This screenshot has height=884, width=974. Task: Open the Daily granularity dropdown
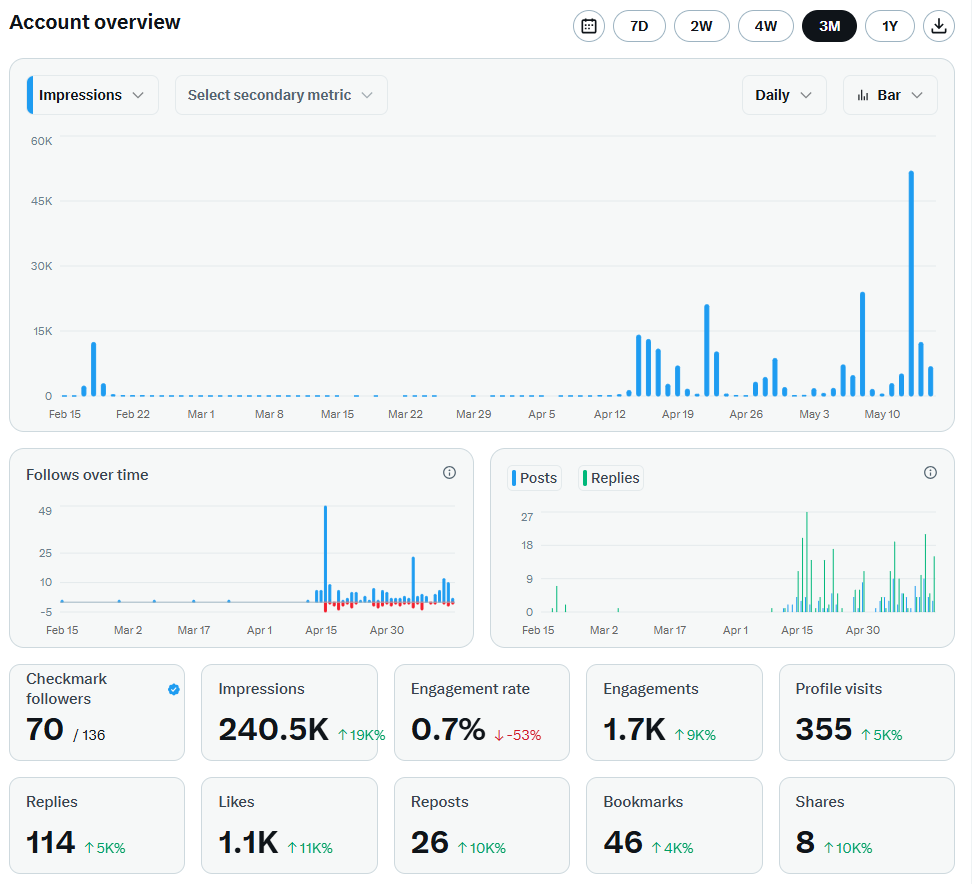pos(784,95)
